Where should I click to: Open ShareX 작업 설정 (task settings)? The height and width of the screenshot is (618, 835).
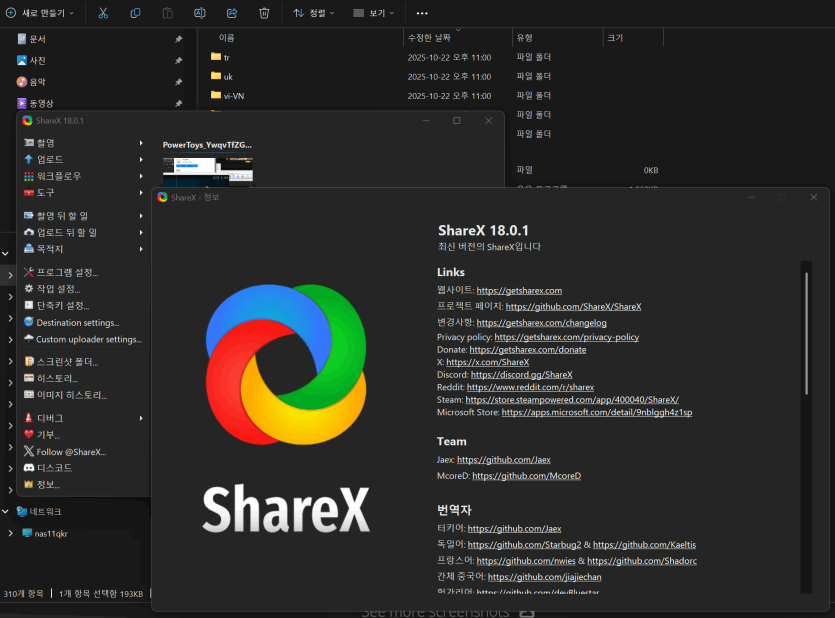point(52,289)
